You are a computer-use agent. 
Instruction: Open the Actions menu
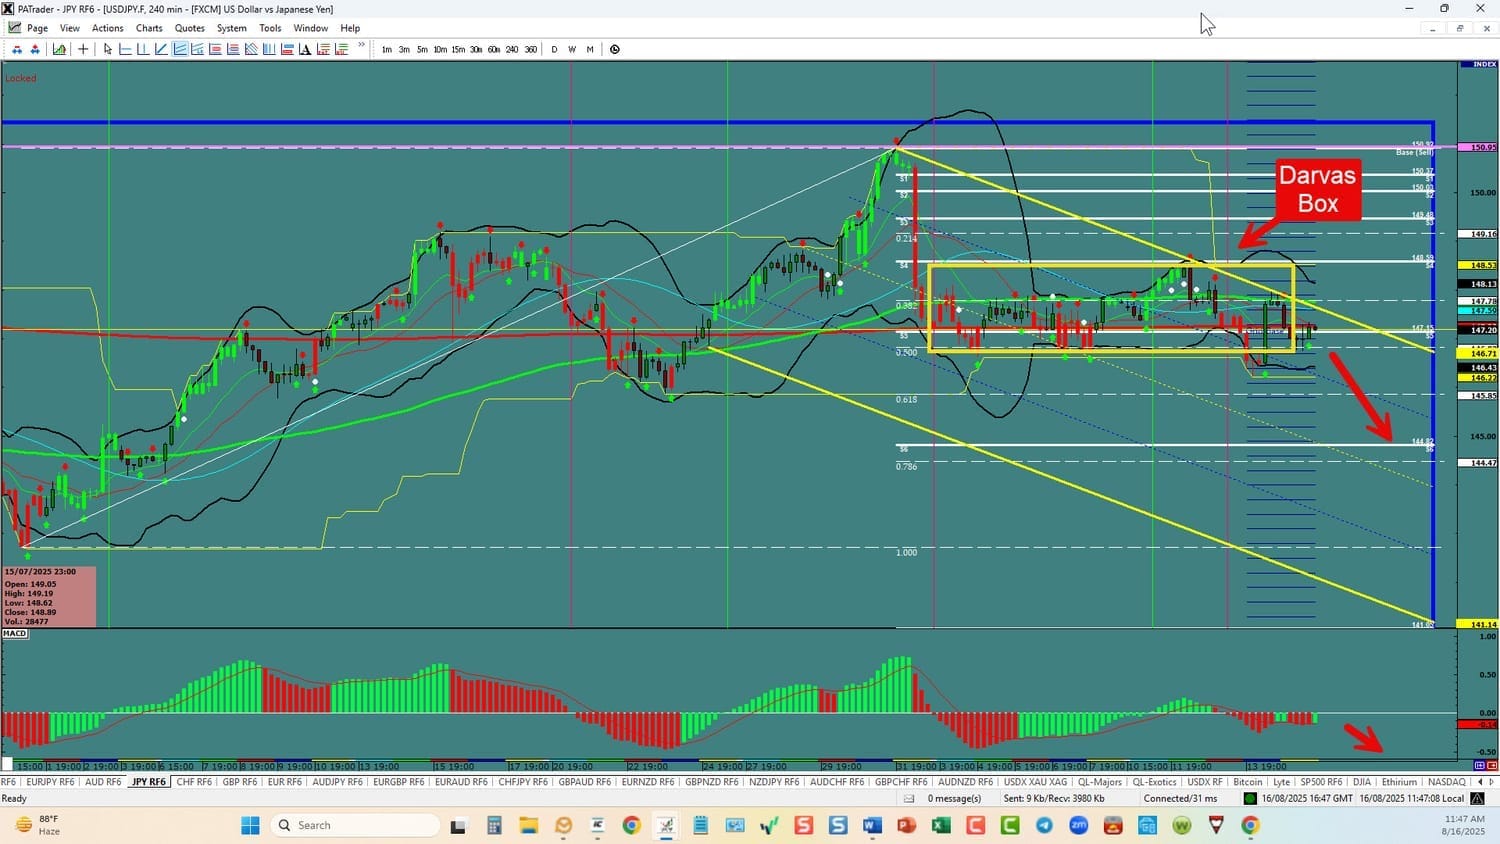coord(108,28)
